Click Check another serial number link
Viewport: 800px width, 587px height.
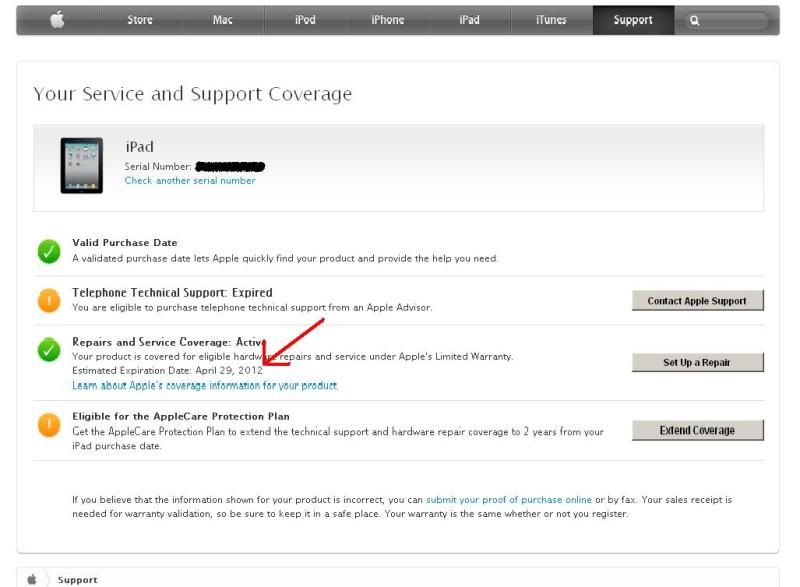click(x=190, y=181)
